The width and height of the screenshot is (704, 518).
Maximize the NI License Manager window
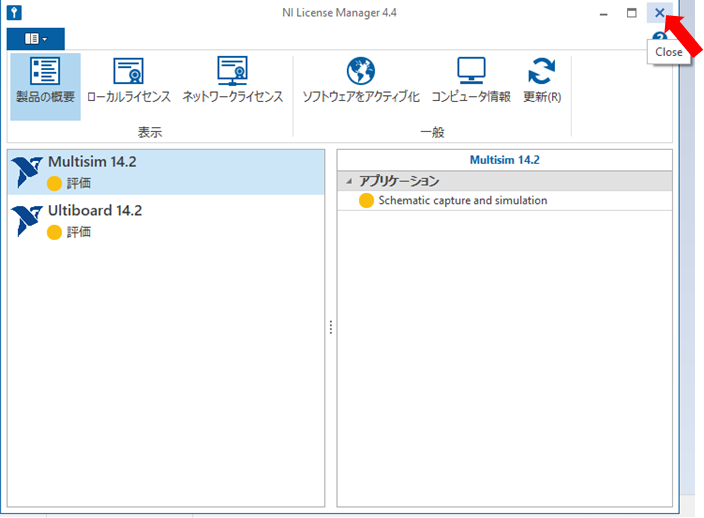tap(631, 13)
